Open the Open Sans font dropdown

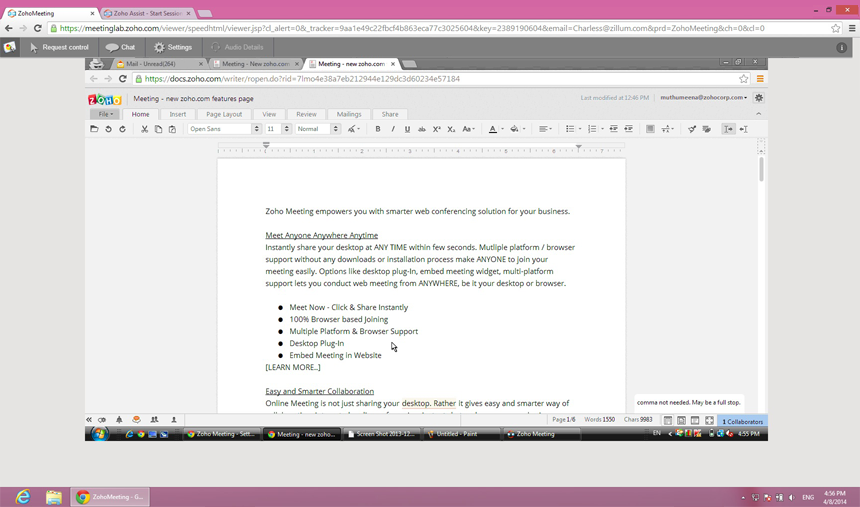(x=224, y=129)
